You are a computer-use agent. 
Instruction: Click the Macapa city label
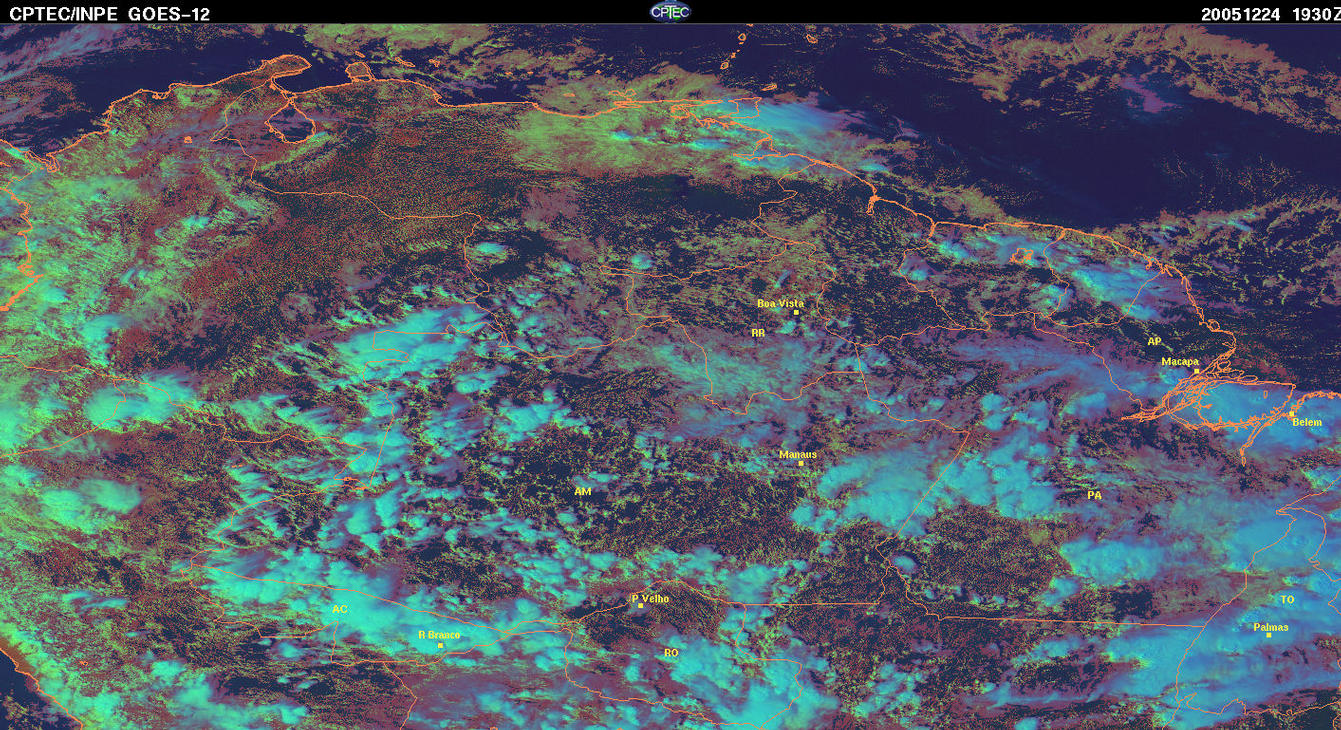(x=1180, y=361)
